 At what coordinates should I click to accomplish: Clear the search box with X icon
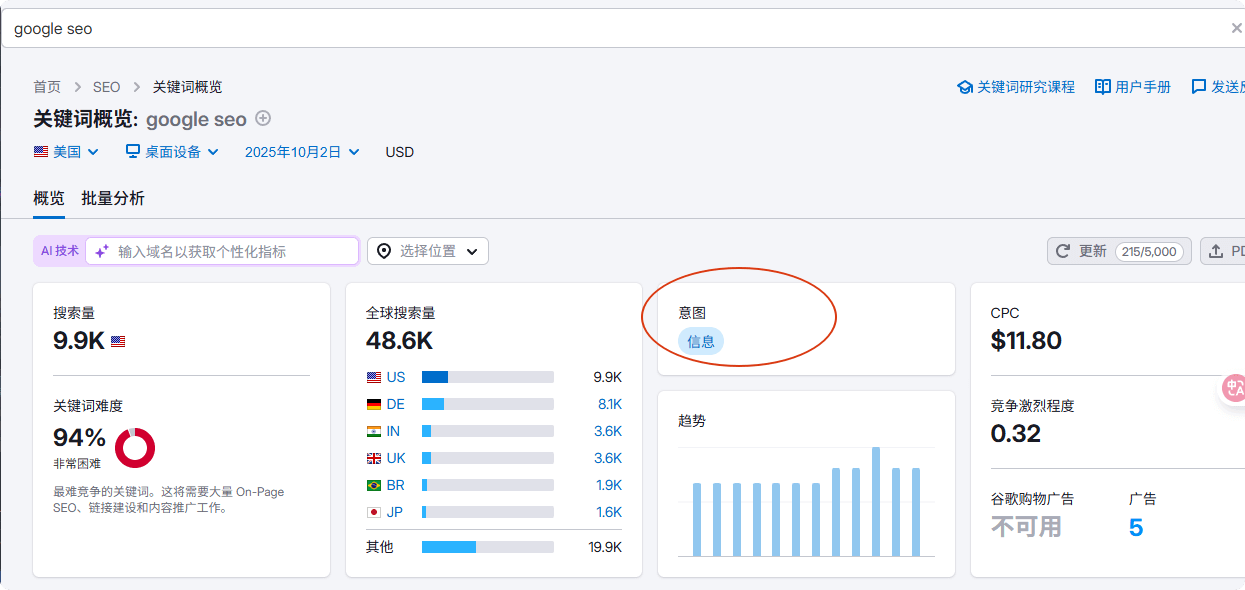click(x=1236, y=29)
